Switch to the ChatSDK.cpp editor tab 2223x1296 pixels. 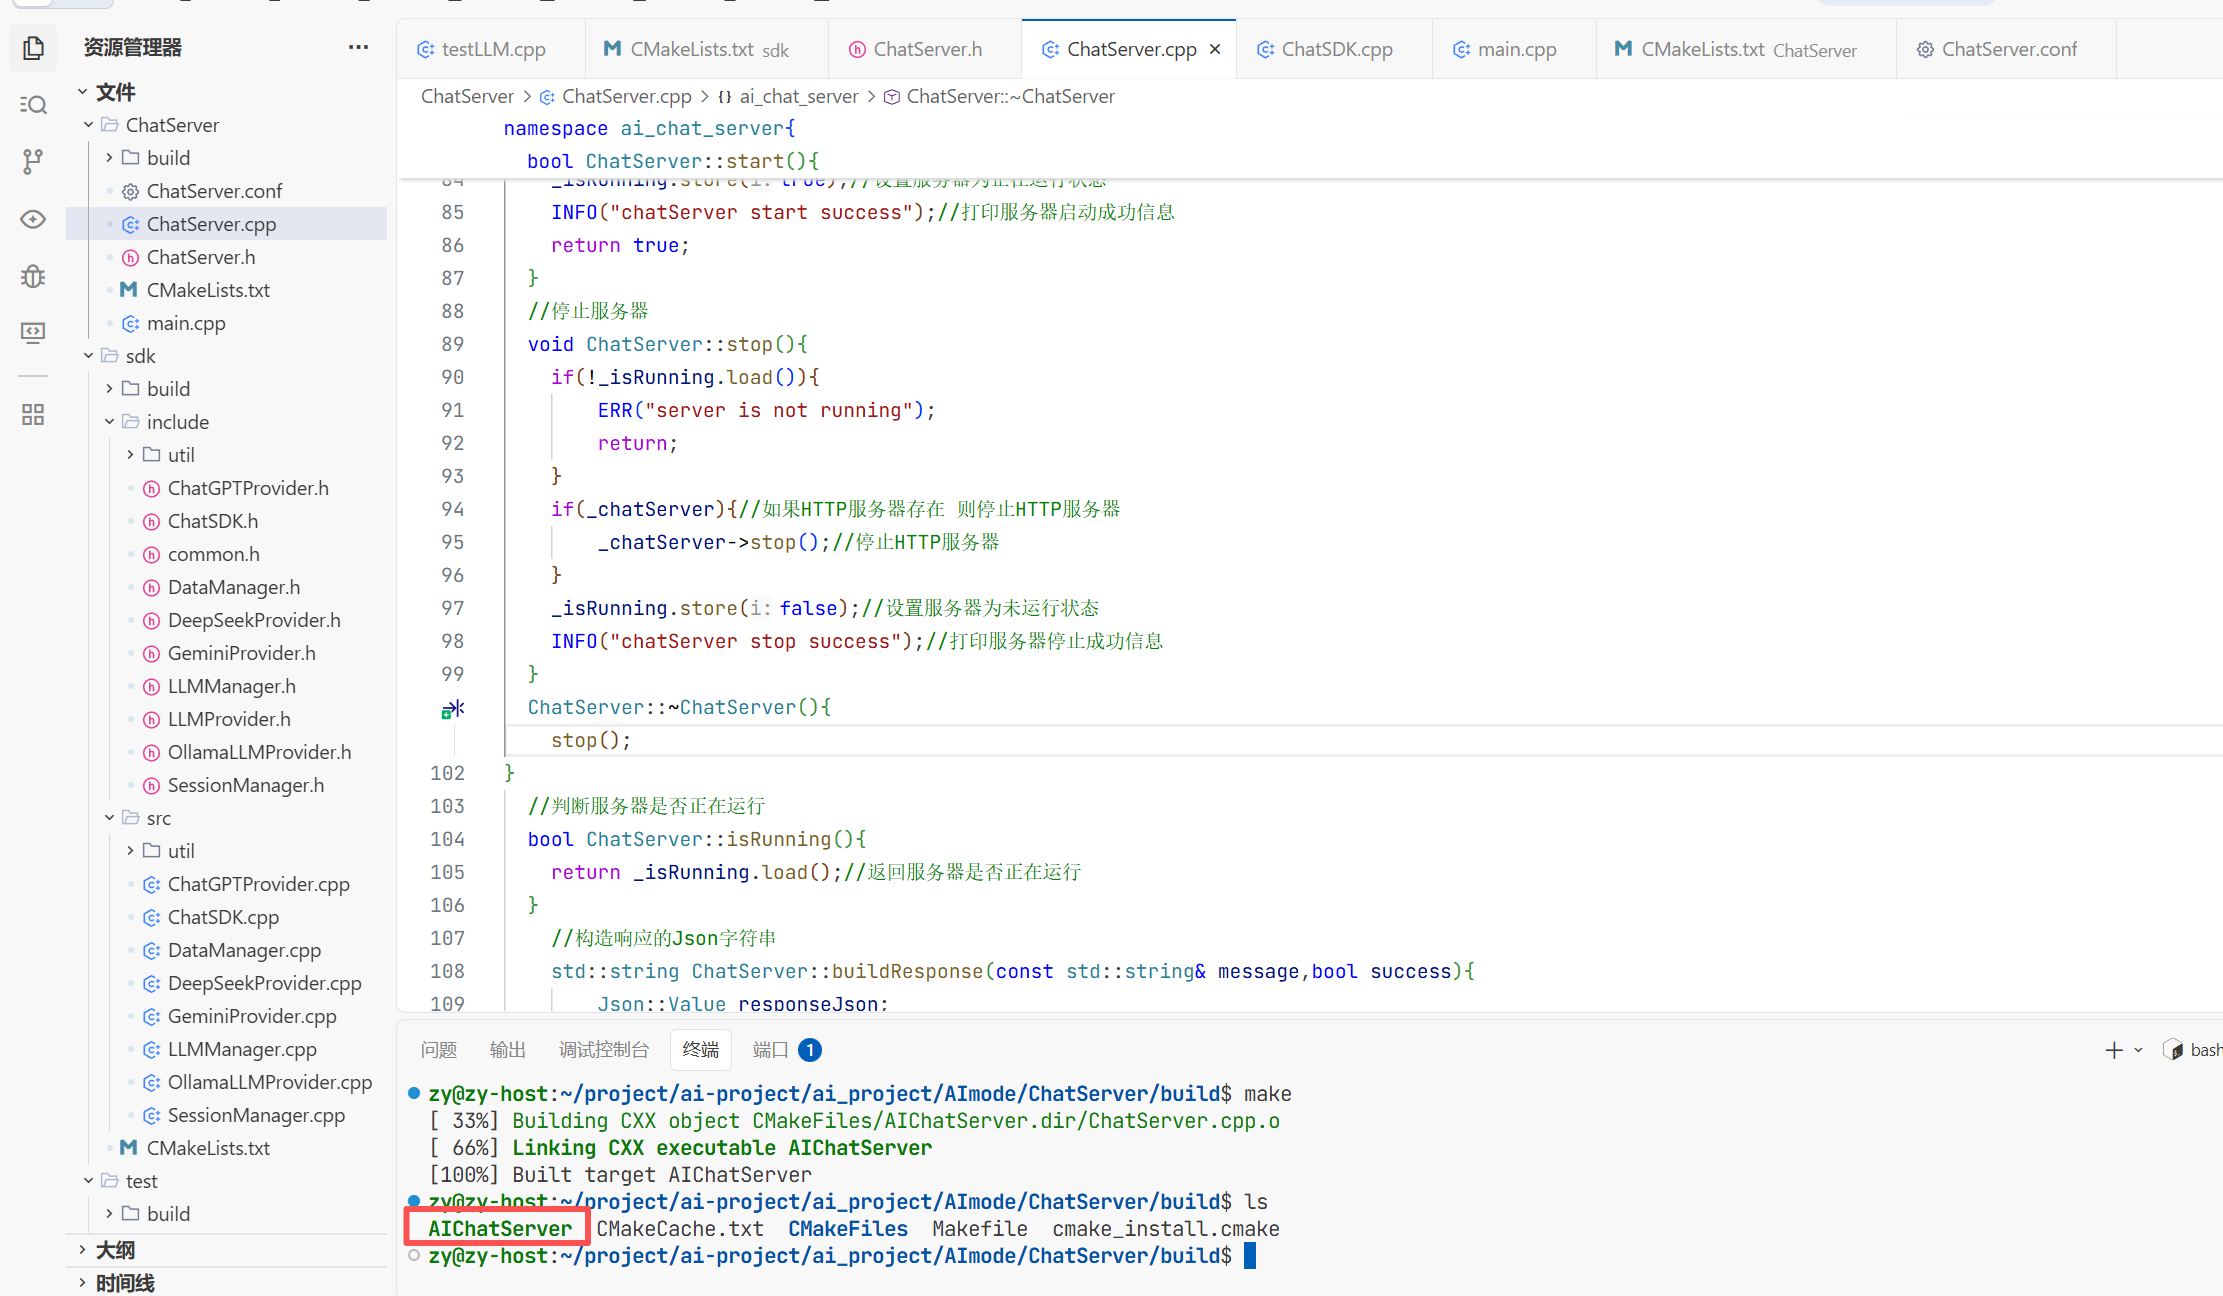pos(1335,49)
